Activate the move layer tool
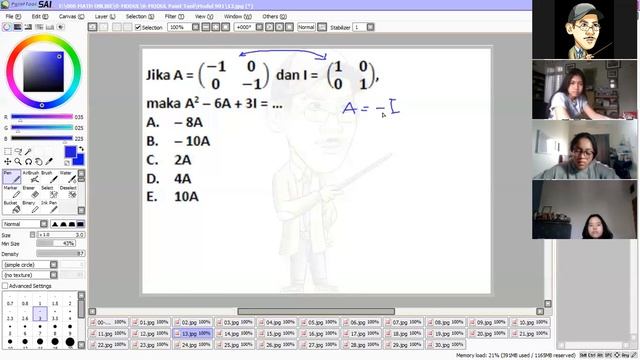 point(7,162)
